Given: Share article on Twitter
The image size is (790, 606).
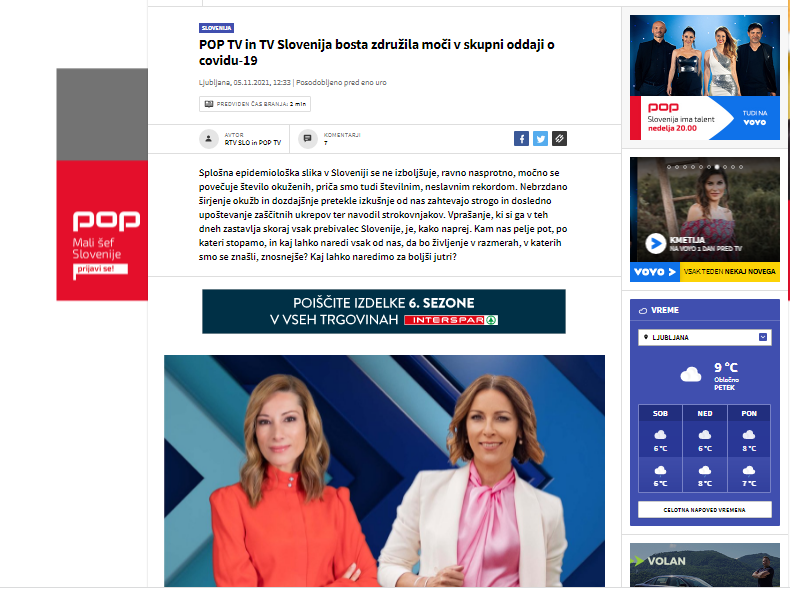Looking at the screenshot, I should [x=540, y=139].
